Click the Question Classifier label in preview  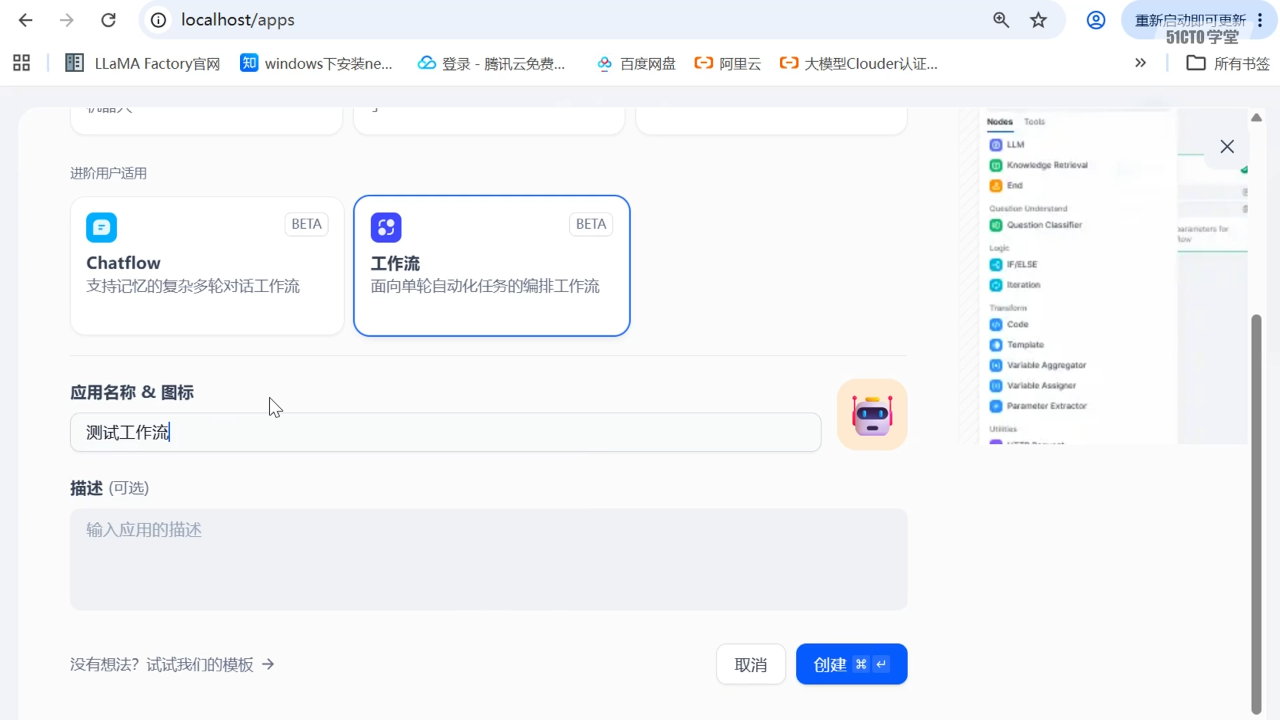tap(1045, 225)
